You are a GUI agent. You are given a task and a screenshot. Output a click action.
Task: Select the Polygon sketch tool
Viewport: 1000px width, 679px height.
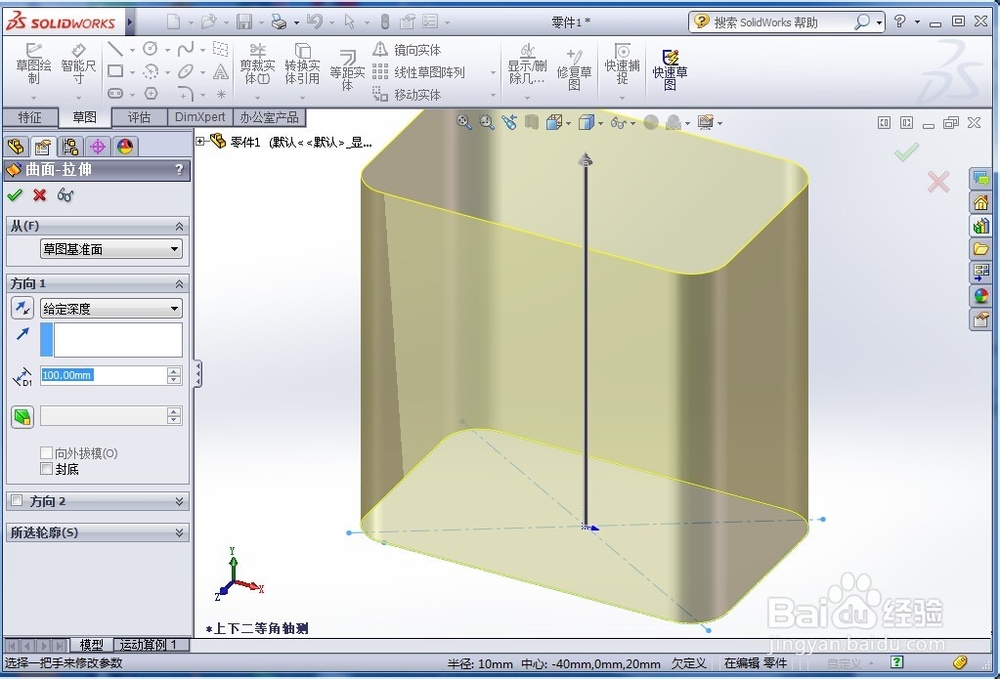(x=151, y=93)
